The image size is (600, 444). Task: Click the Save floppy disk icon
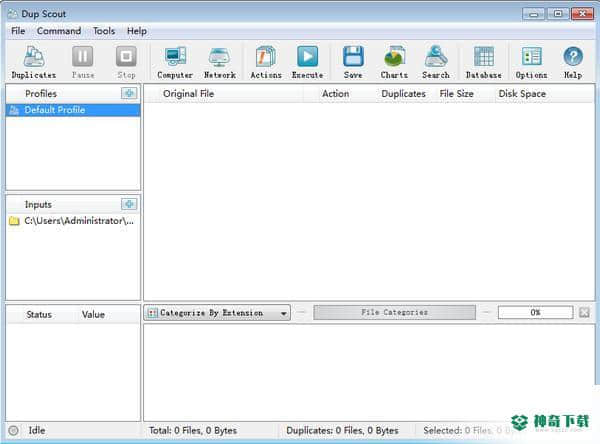point(353,57)
